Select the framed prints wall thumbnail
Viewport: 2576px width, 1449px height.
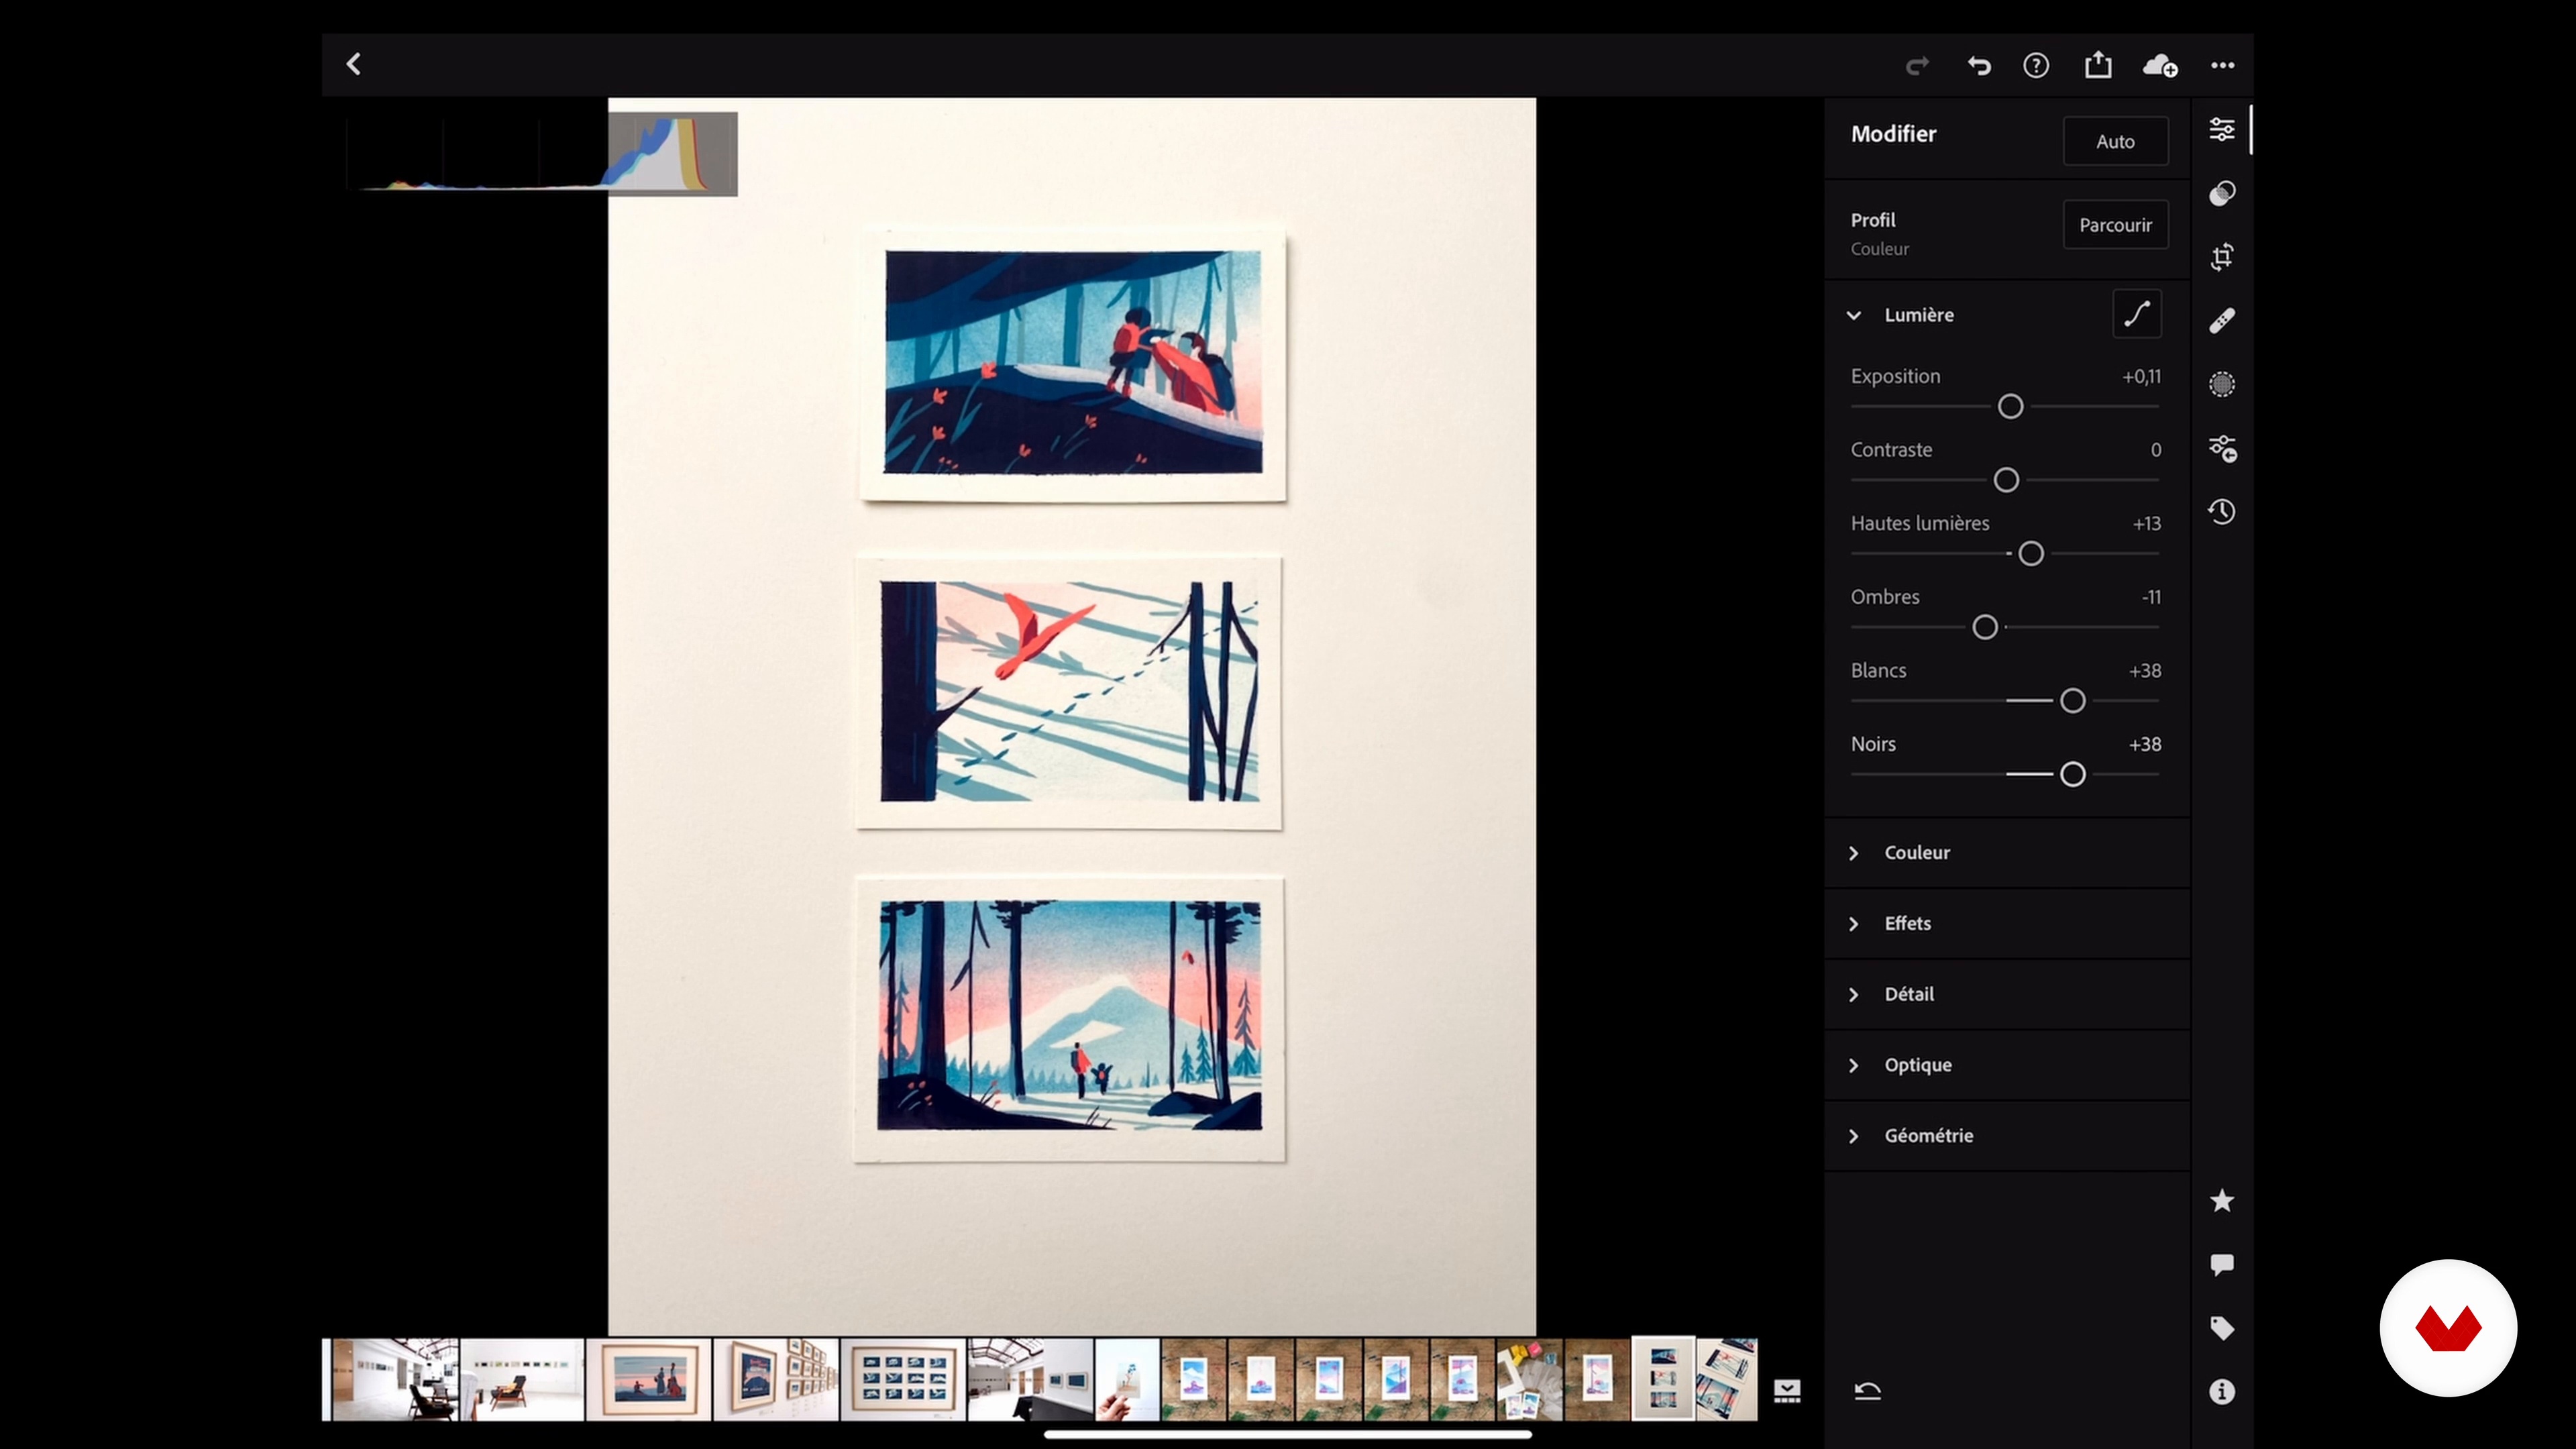coord(776,1379)
